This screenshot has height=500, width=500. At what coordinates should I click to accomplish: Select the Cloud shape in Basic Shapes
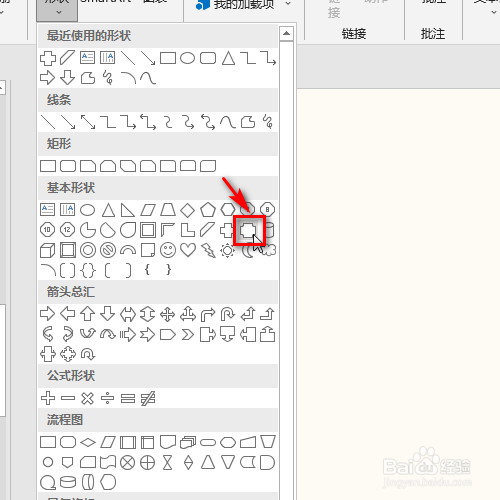pos(269,250)
